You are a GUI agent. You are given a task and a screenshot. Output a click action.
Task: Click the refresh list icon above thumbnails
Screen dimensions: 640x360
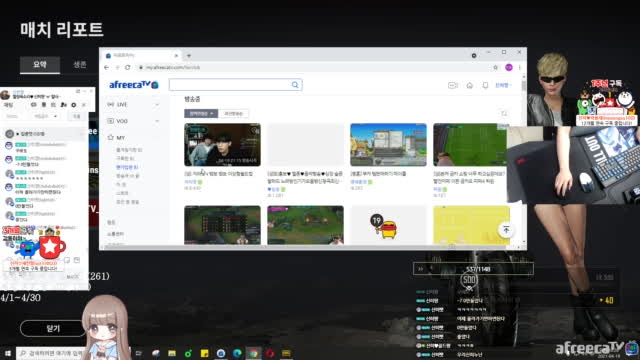504,113
